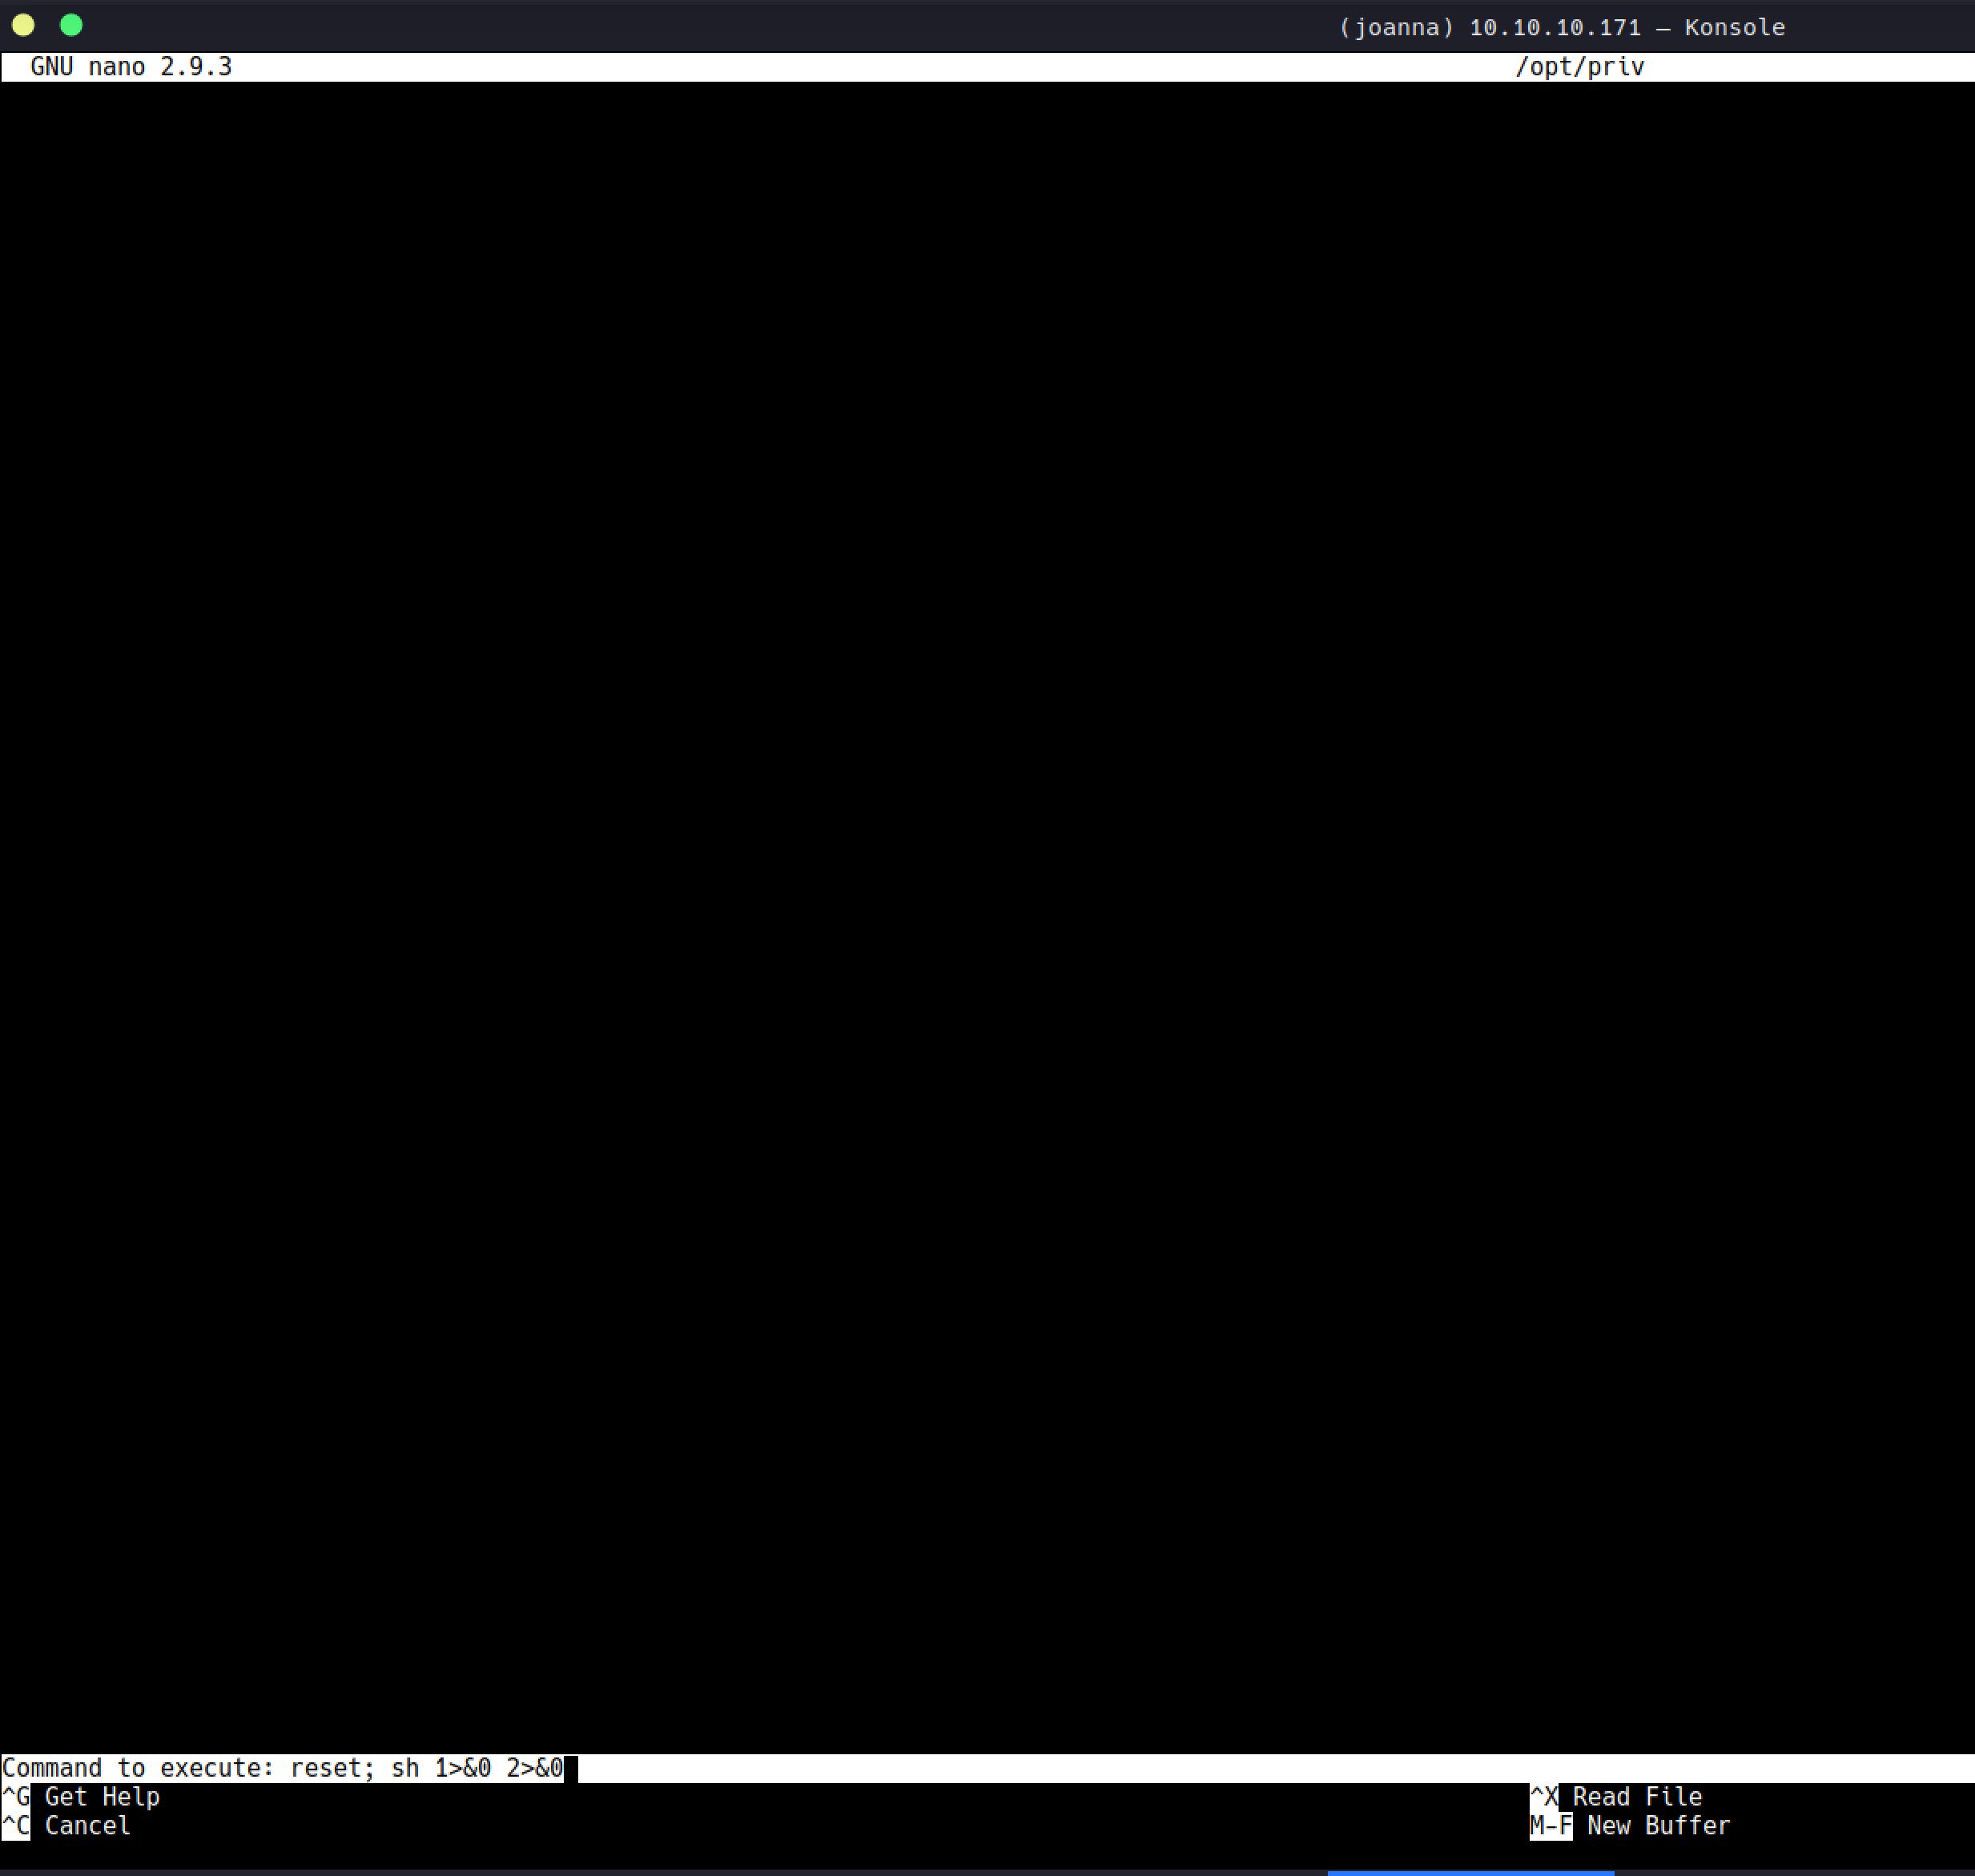Viewport: 1975px width, 1876px height.
Task: Click empty space right of command prompt line
Action: tap(1276, 1768)
